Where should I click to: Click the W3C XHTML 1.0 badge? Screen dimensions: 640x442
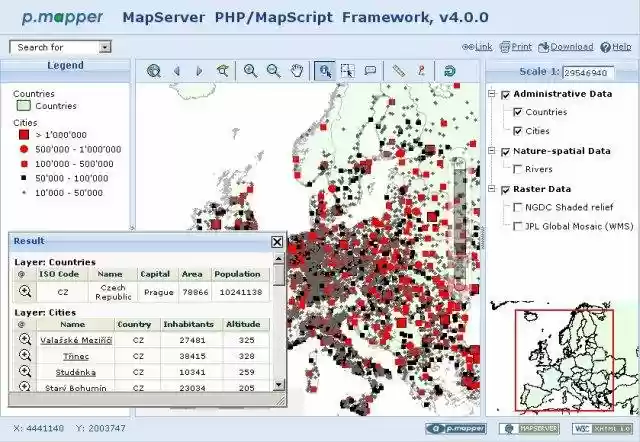(602, 429)
